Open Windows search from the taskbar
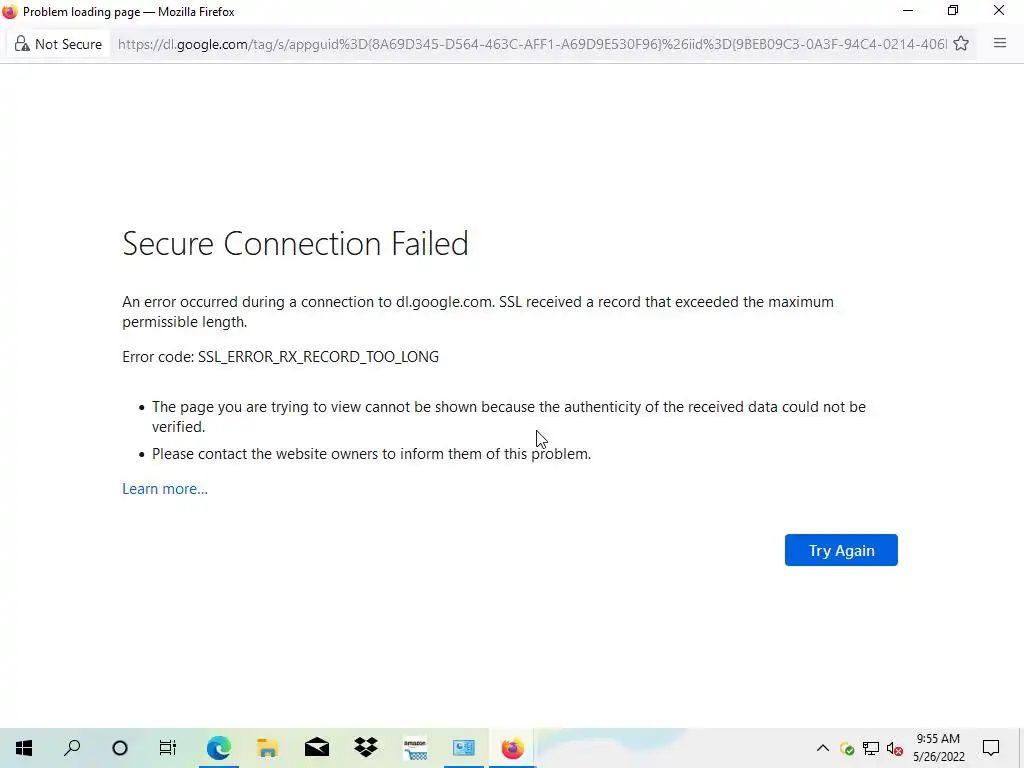 (72, 748)
